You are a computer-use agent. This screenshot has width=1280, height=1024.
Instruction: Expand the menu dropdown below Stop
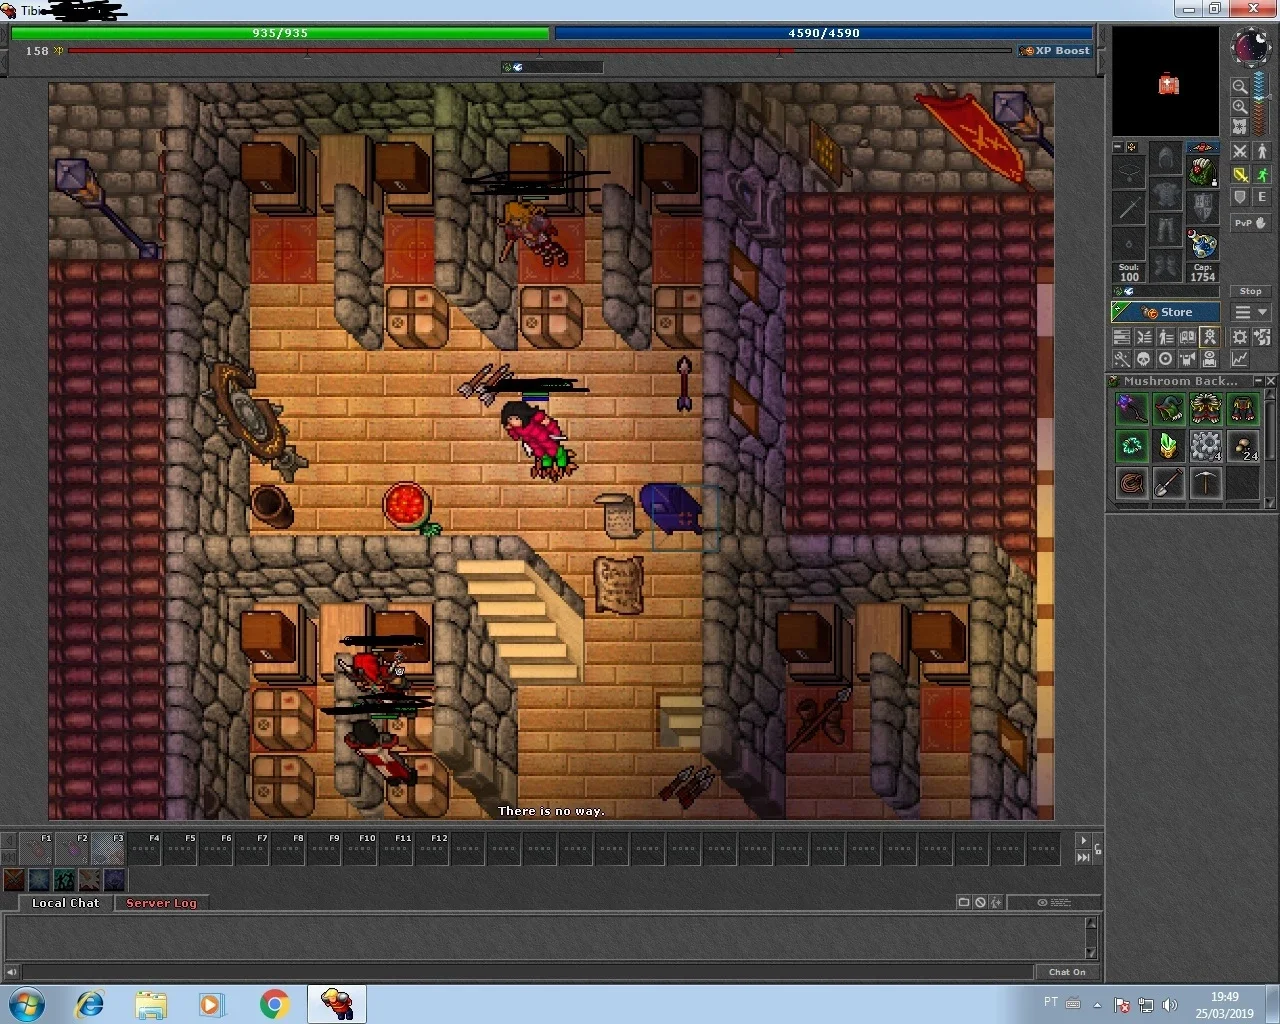click(1250, 313)
